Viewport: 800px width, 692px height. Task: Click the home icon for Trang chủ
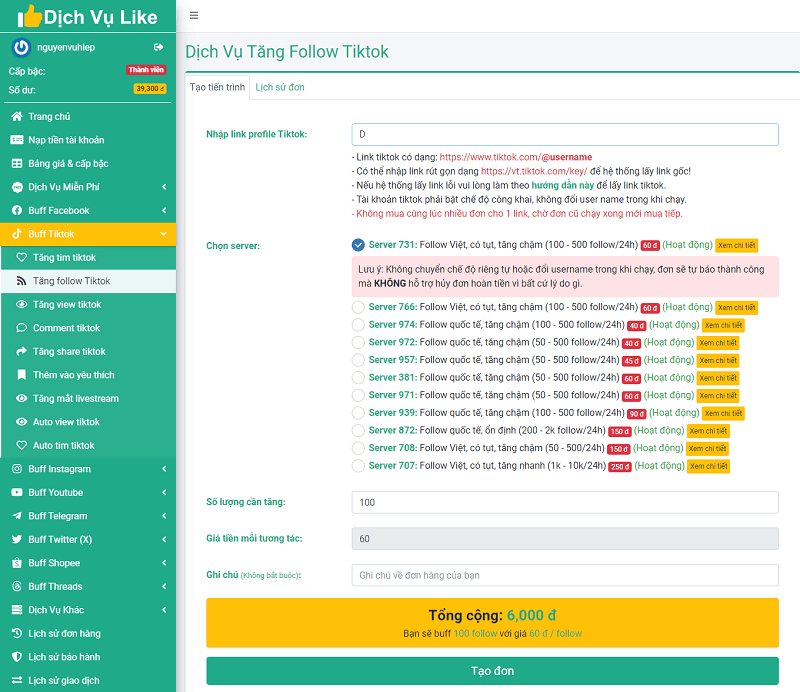(x=17, y=116)
